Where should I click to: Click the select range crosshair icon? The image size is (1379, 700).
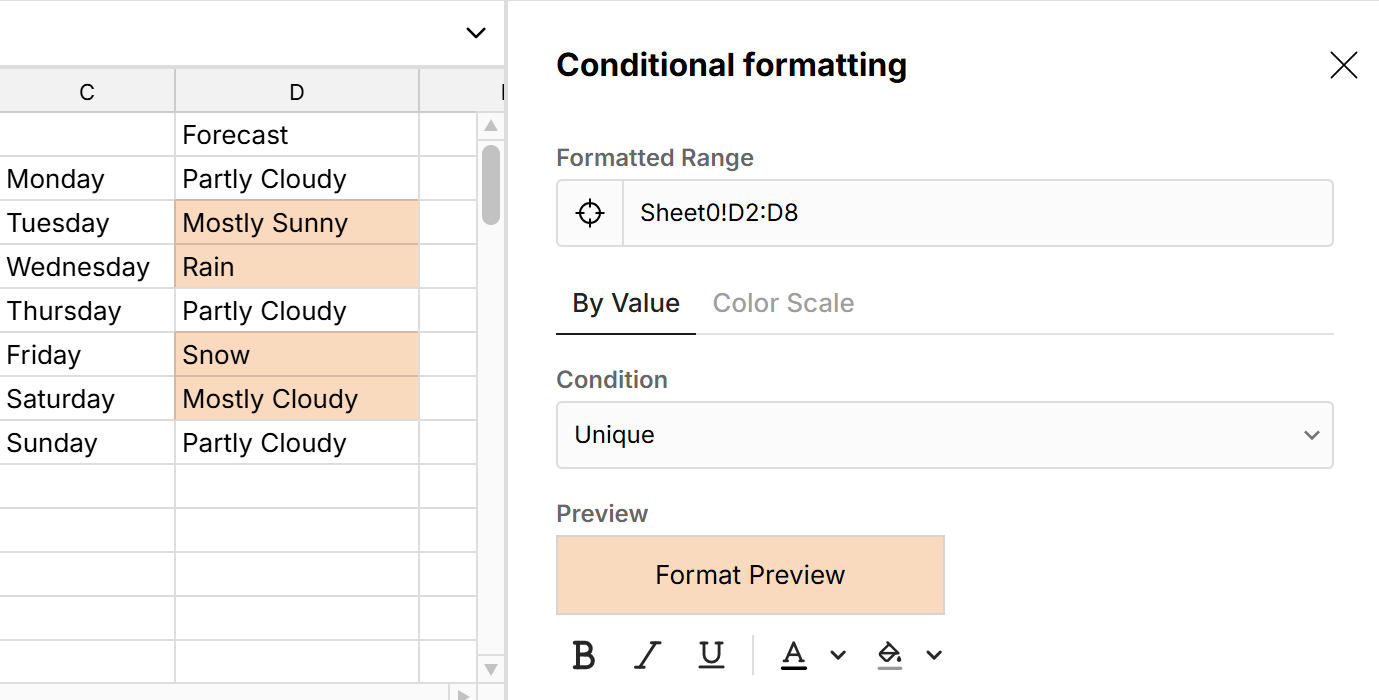tap(589, 212)
